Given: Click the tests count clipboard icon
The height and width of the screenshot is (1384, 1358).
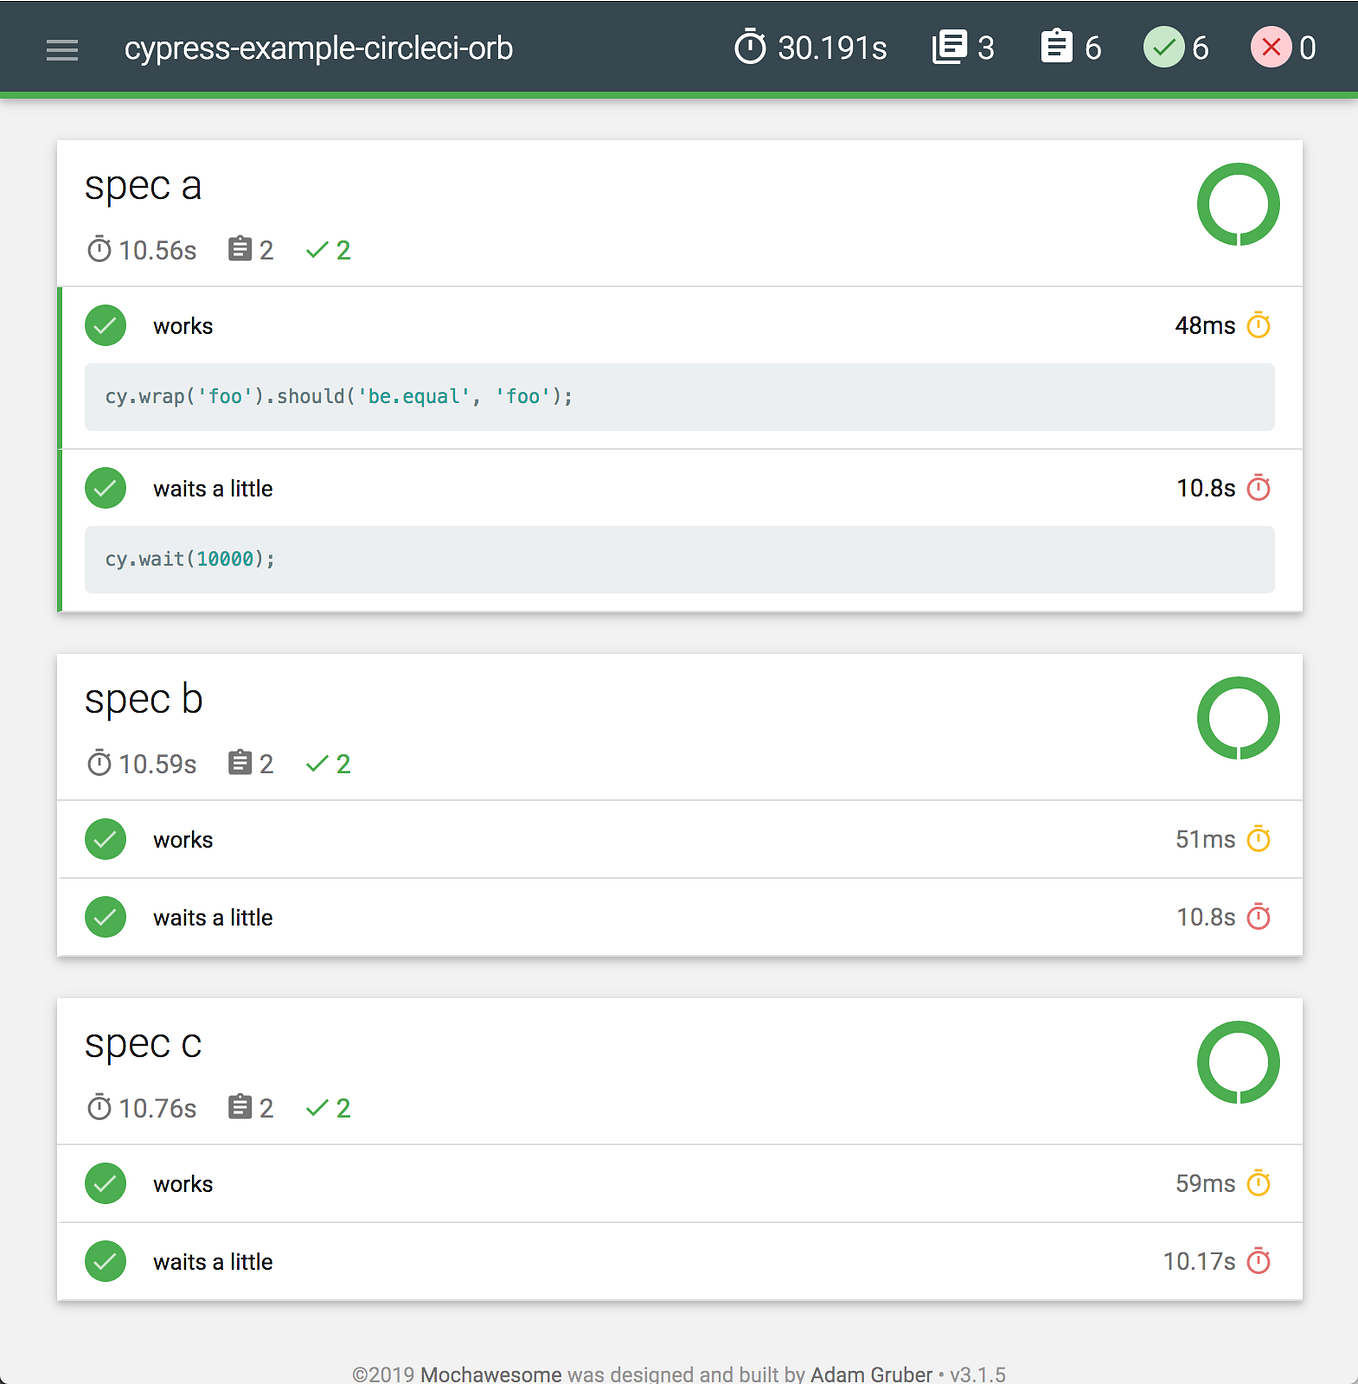Looking at the screenshot, I should (1058, 46).
